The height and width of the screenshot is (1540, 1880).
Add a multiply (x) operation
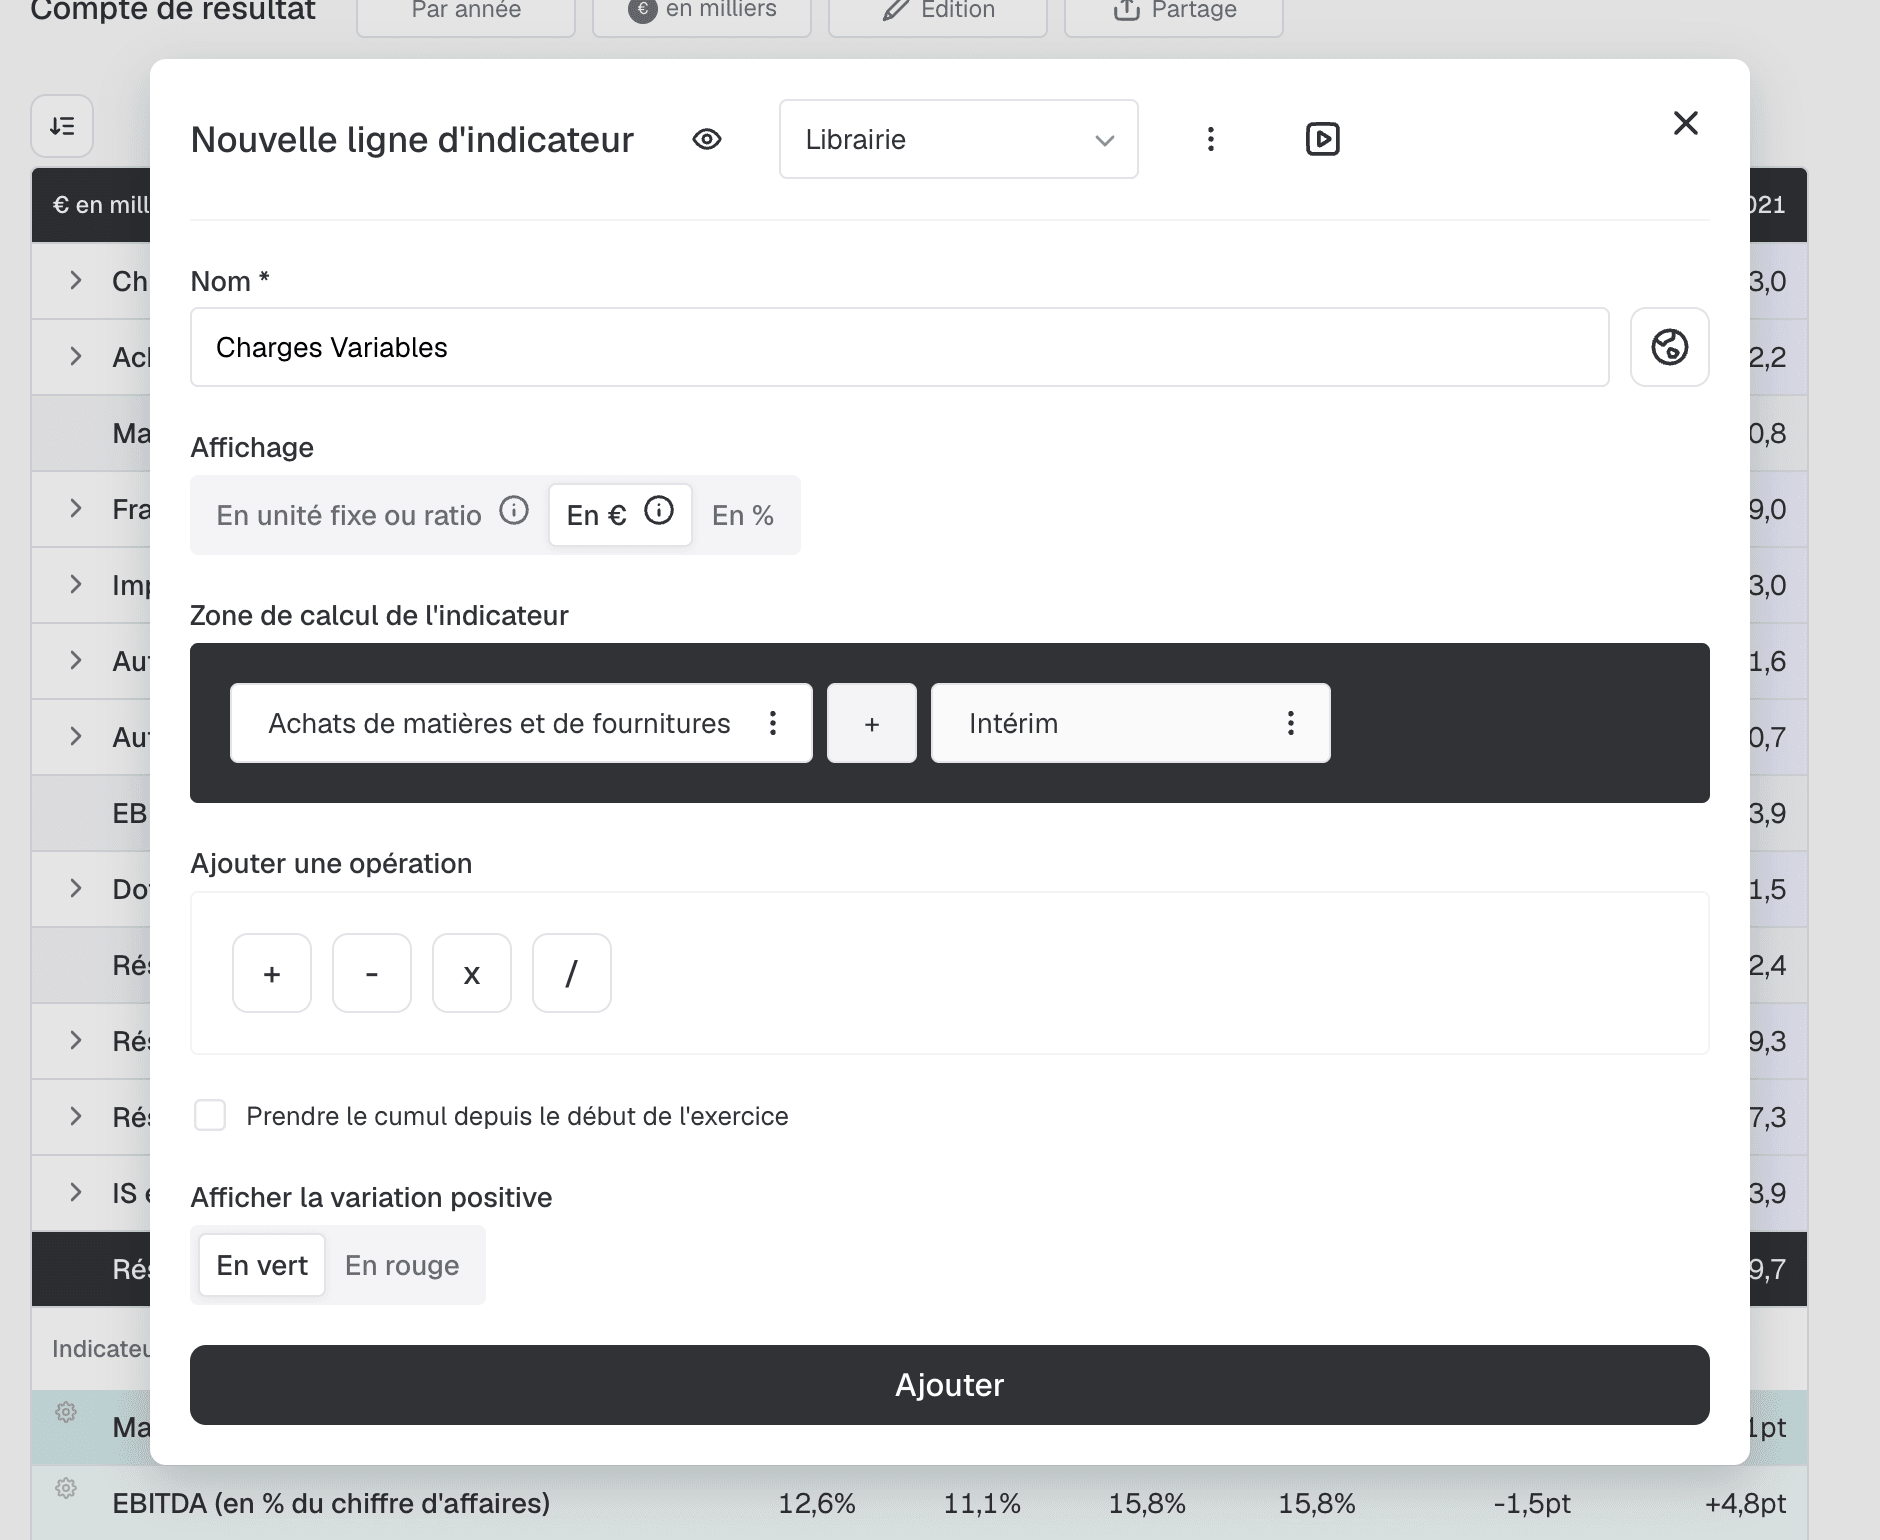(x=472, y=973)
